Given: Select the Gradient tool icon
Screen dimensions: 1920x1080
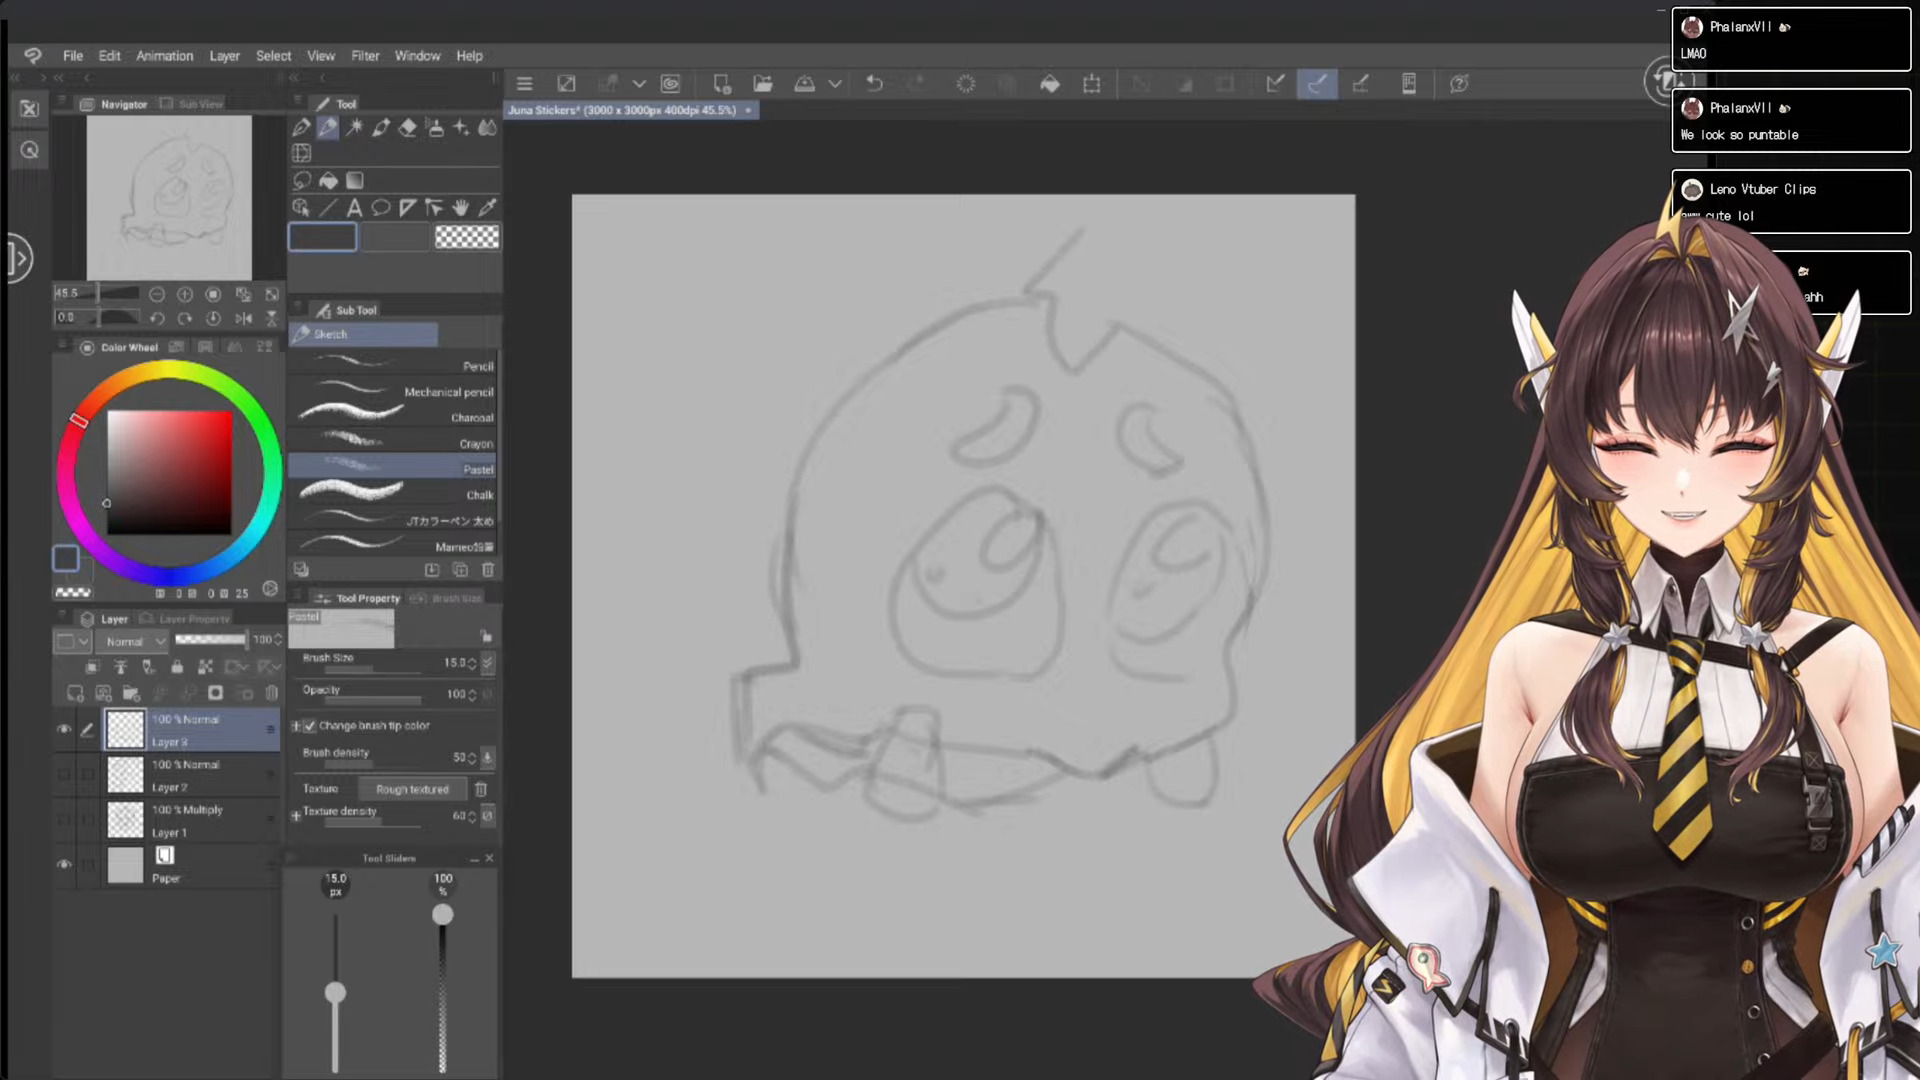Looking at the screenshot, I should pyautogui.click(x=354, y=181).
